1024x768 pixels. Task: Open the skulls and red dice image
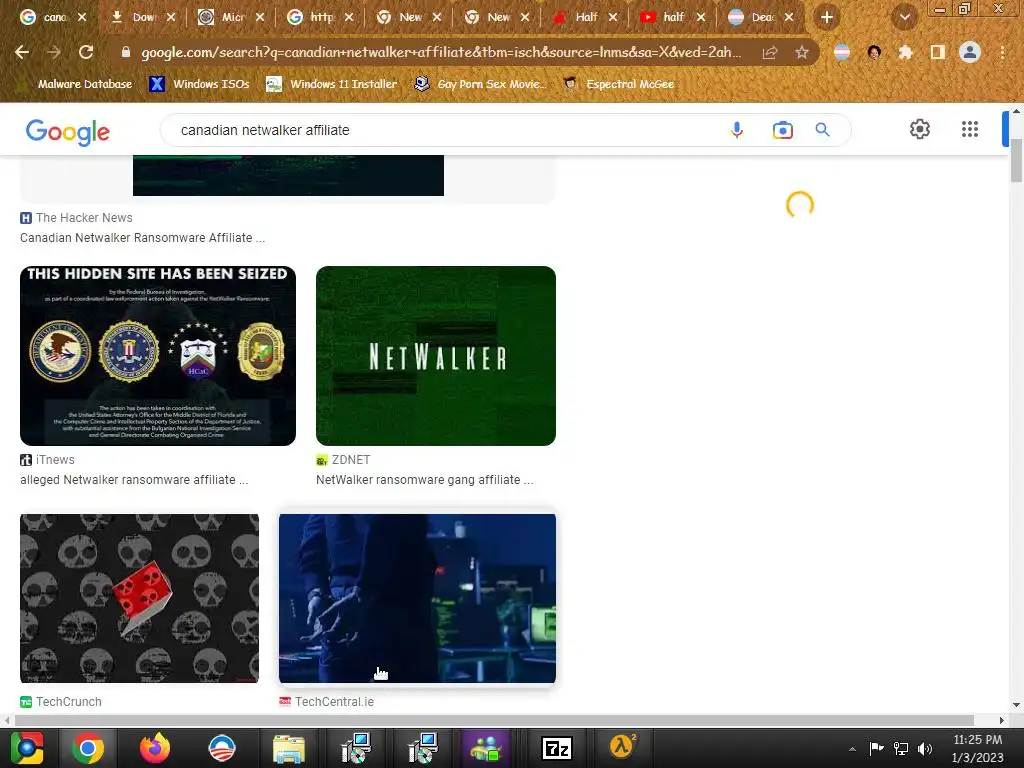click(139, 598)
